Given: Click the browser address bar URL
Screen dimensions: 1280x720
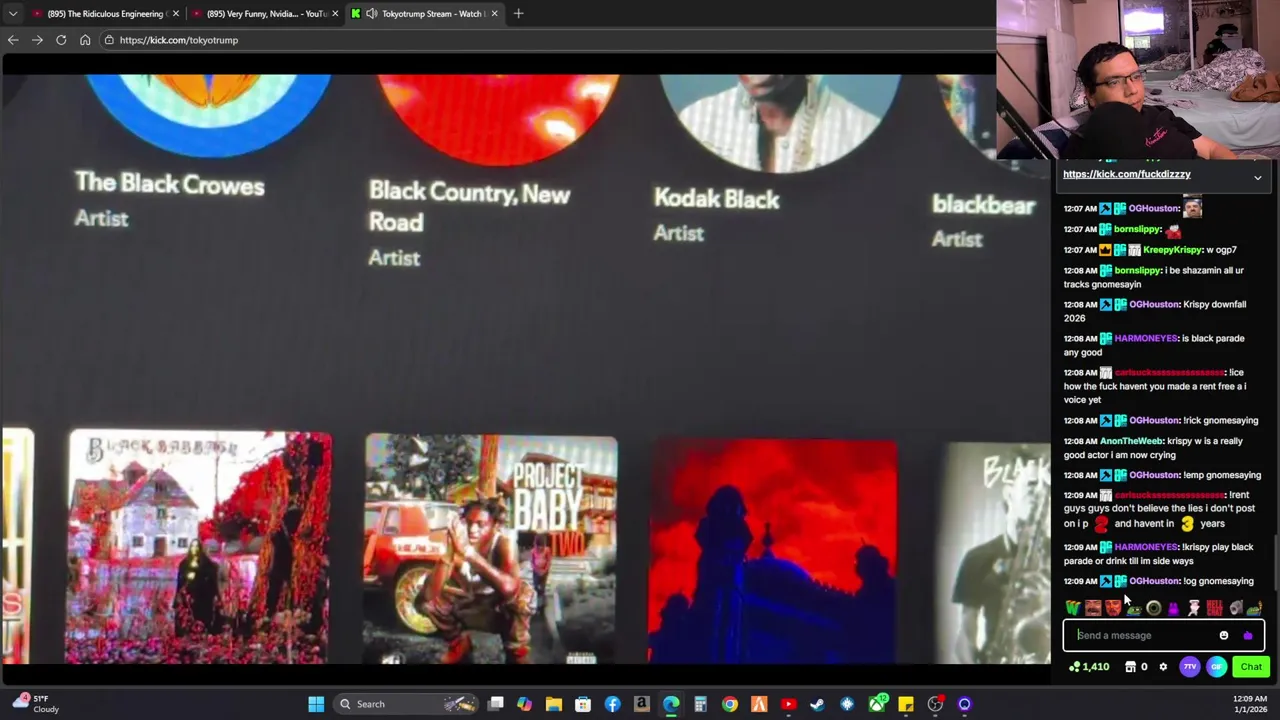Looking at the screenshot, I should (179, 40).
